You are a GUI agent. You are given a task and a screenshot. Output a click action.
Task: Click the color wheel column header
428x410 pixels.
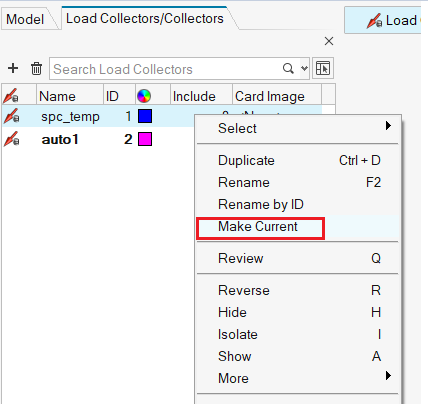(x=144, y=96)
